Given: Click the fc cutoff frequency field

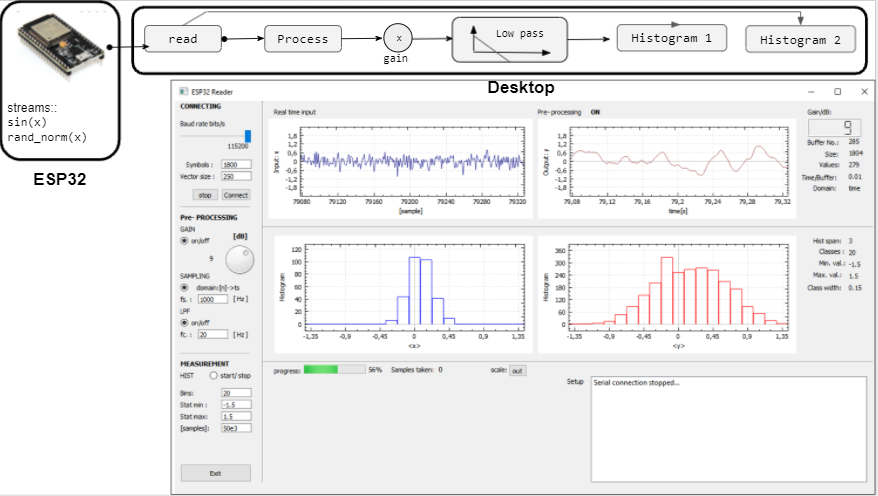Looking at the screenshot, I should pyautogui.click(x=213, y=334).
